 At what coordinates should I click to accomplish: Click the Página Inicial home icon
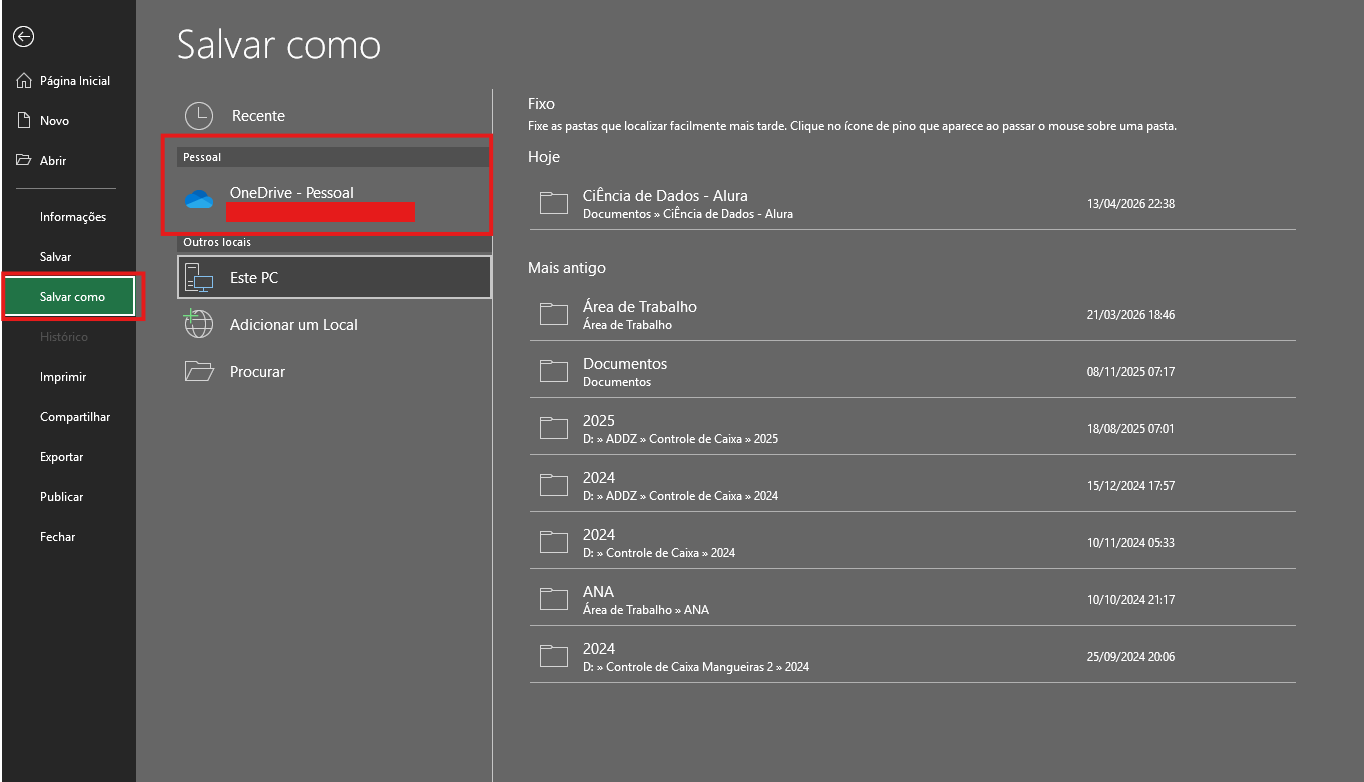click(x=25, y=80)
